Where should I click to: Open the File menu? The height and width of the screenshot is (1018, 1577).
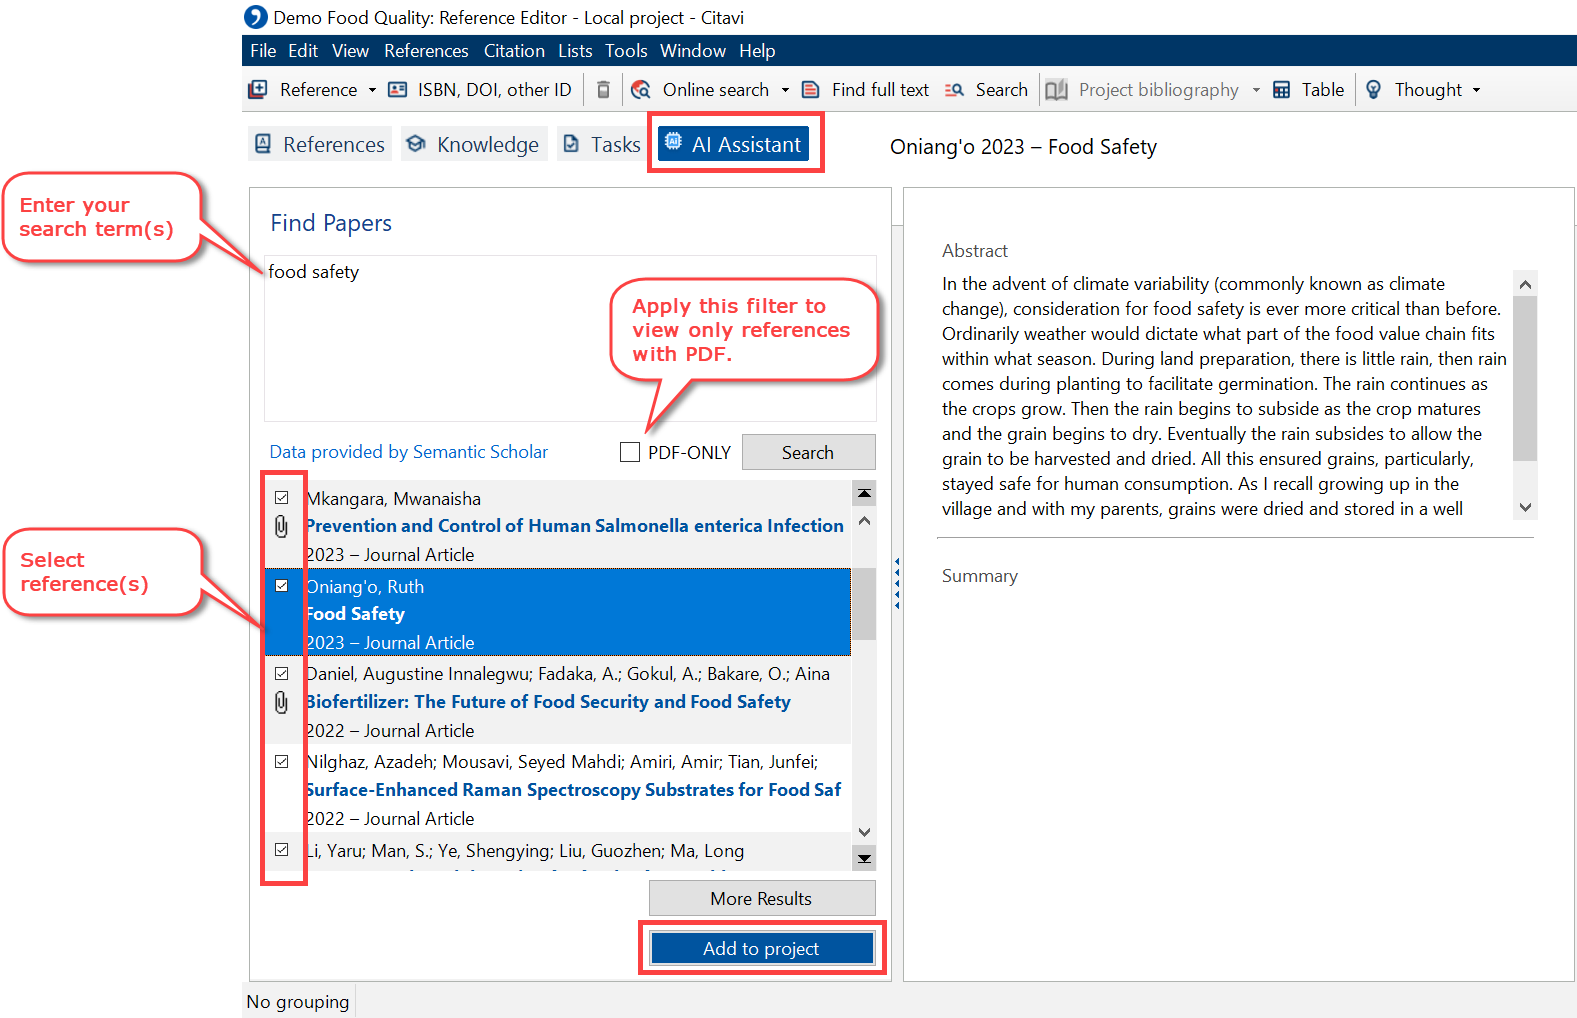(263, 51)
